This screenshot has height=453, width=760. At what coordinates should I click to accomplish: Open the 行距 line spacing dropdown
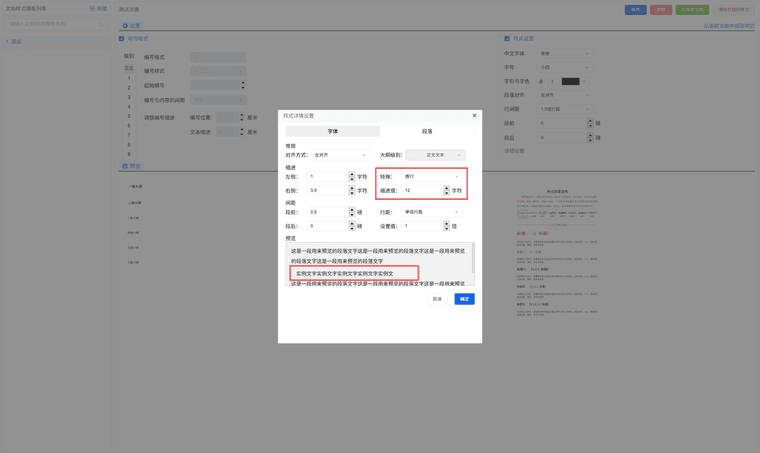pos(431,212)
